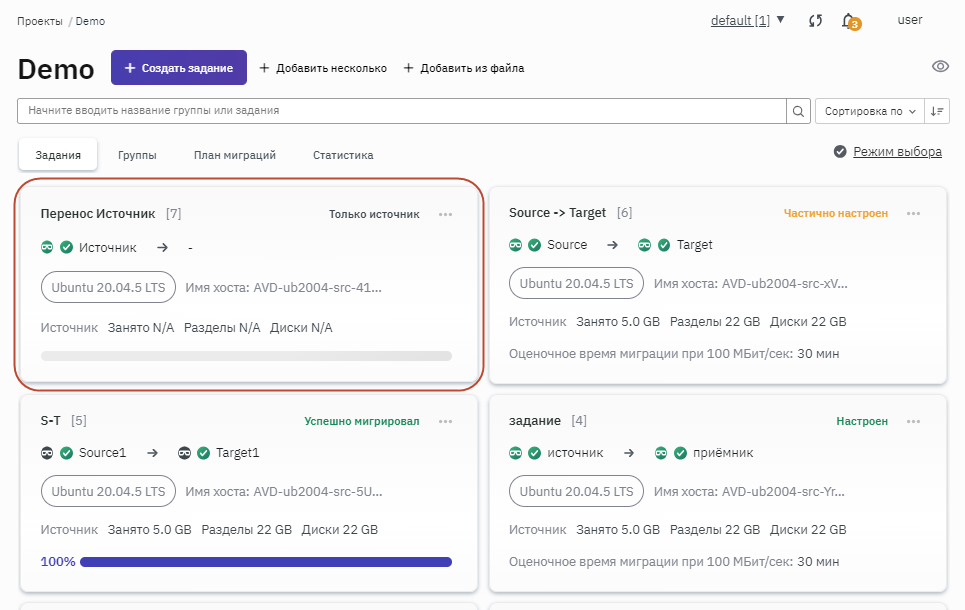Focus the group or task search field

click(x=400, y=111)
